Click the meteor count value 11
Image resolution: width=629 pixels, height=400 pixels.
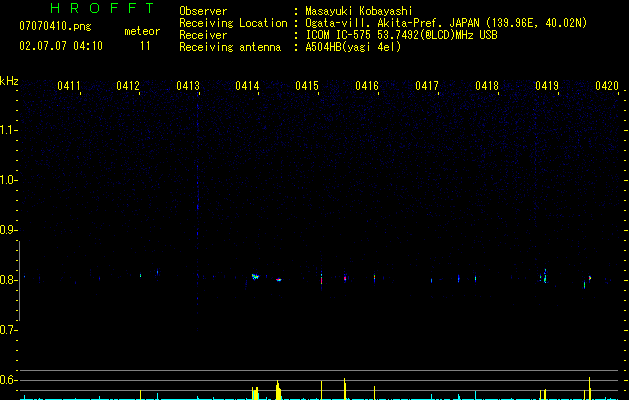pyautogui.click(x=145, y=46)
